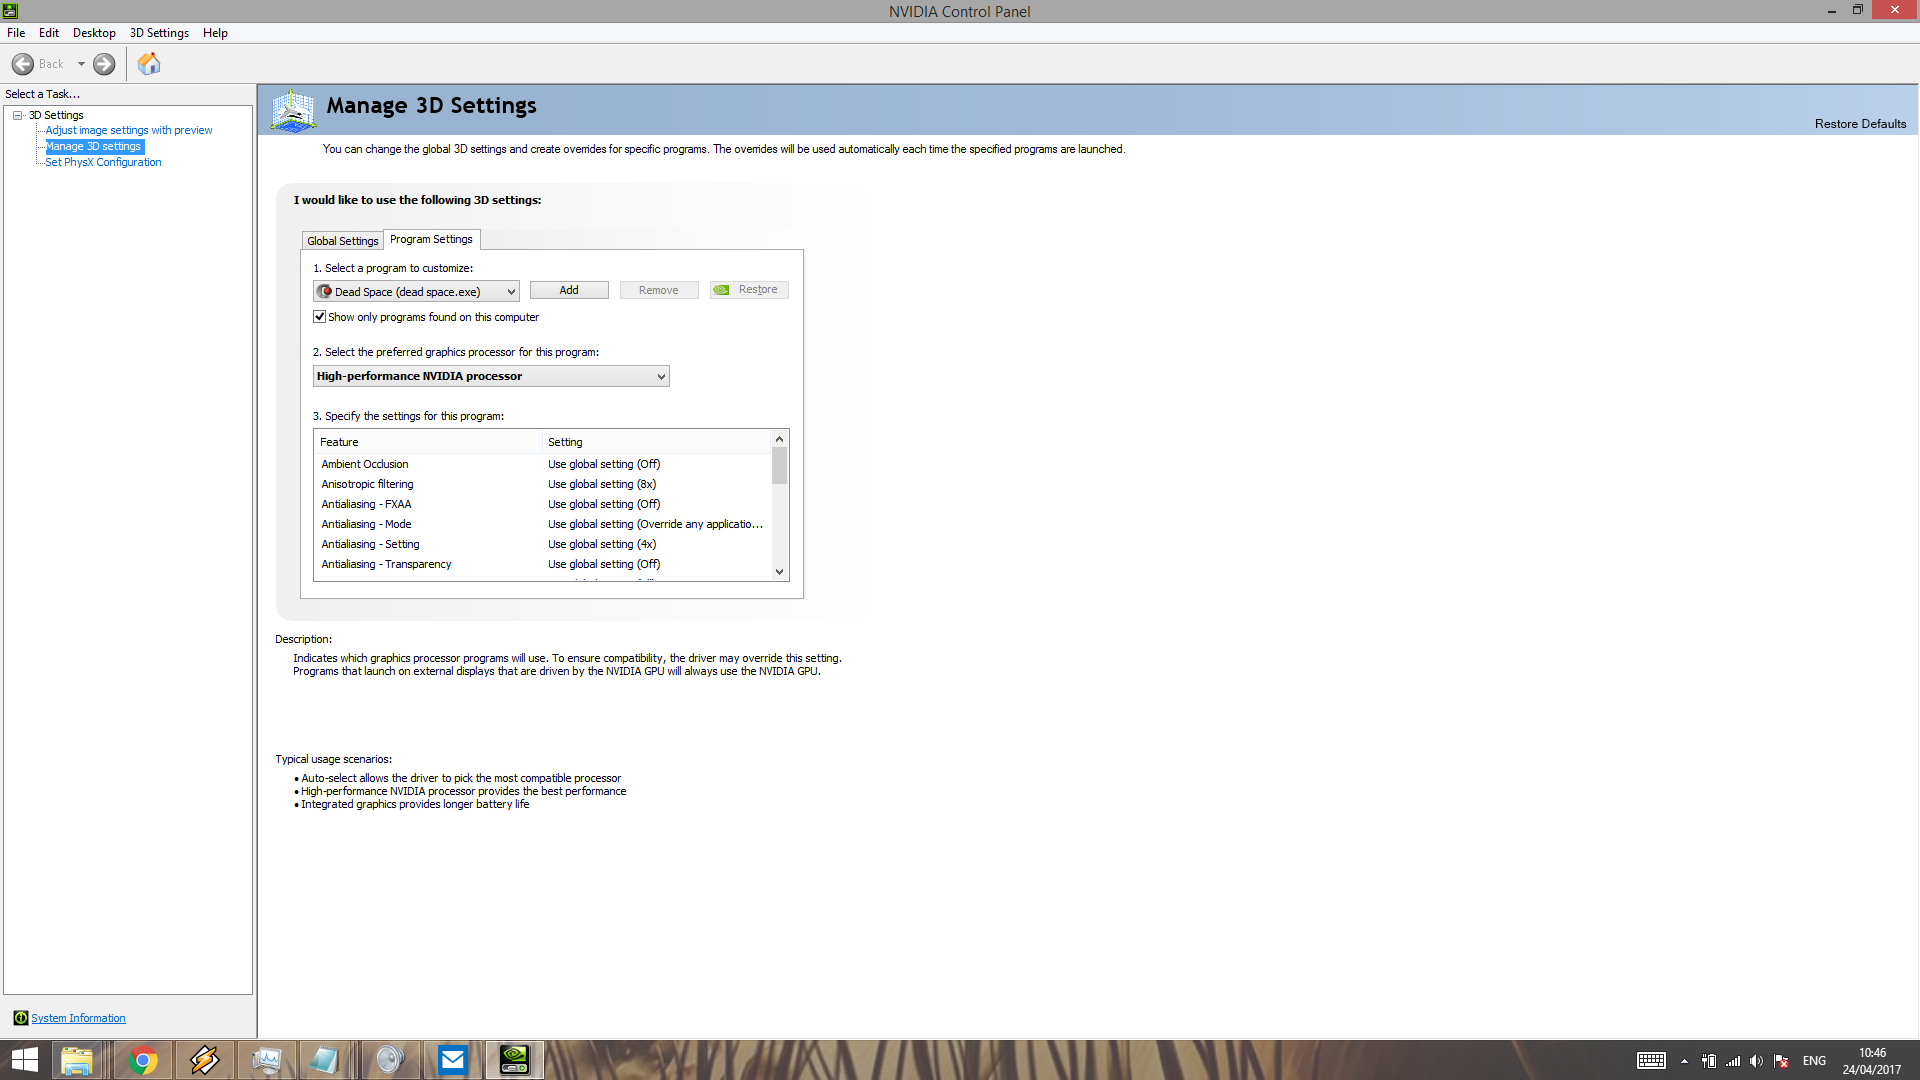The height and width of the screenshot is (1080, 1920).
Task: Switch to the Global Settings tab
Action: pos(343,241)
